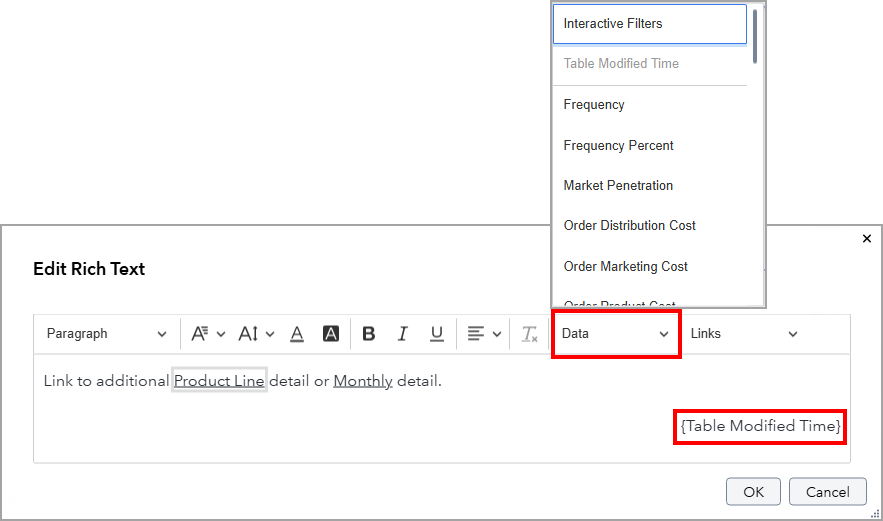Click the Cancel button

[827, 492]
